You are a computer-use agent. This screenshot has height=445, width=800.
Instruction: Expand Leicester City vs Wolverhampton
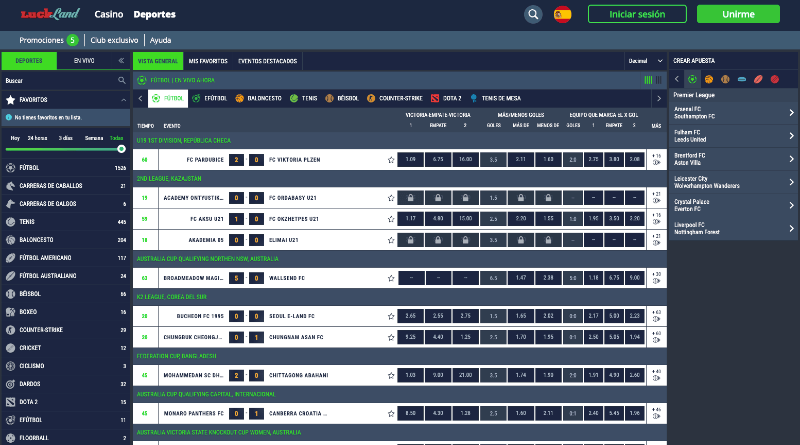pyautogui.click(x=733, y=182)
